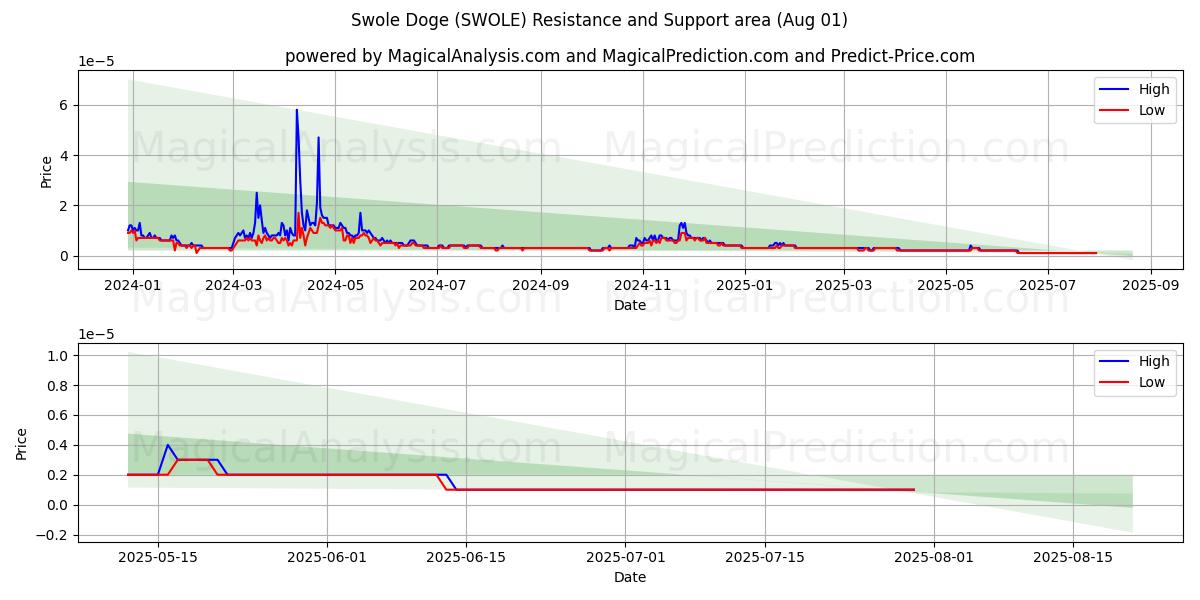Select the '2025-07' month tick label

[1048, 285]
